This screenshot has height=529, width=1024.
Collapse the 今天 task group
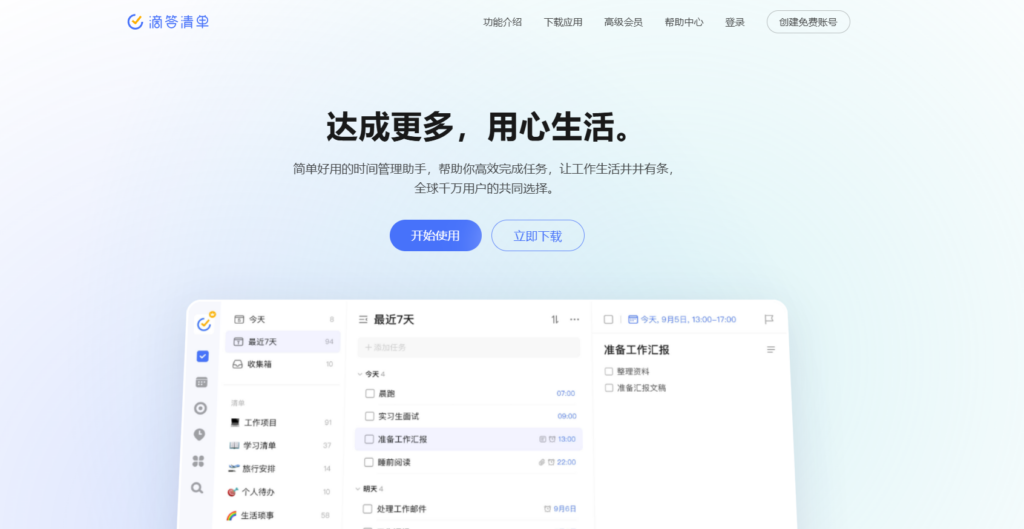tap(359, 374)
